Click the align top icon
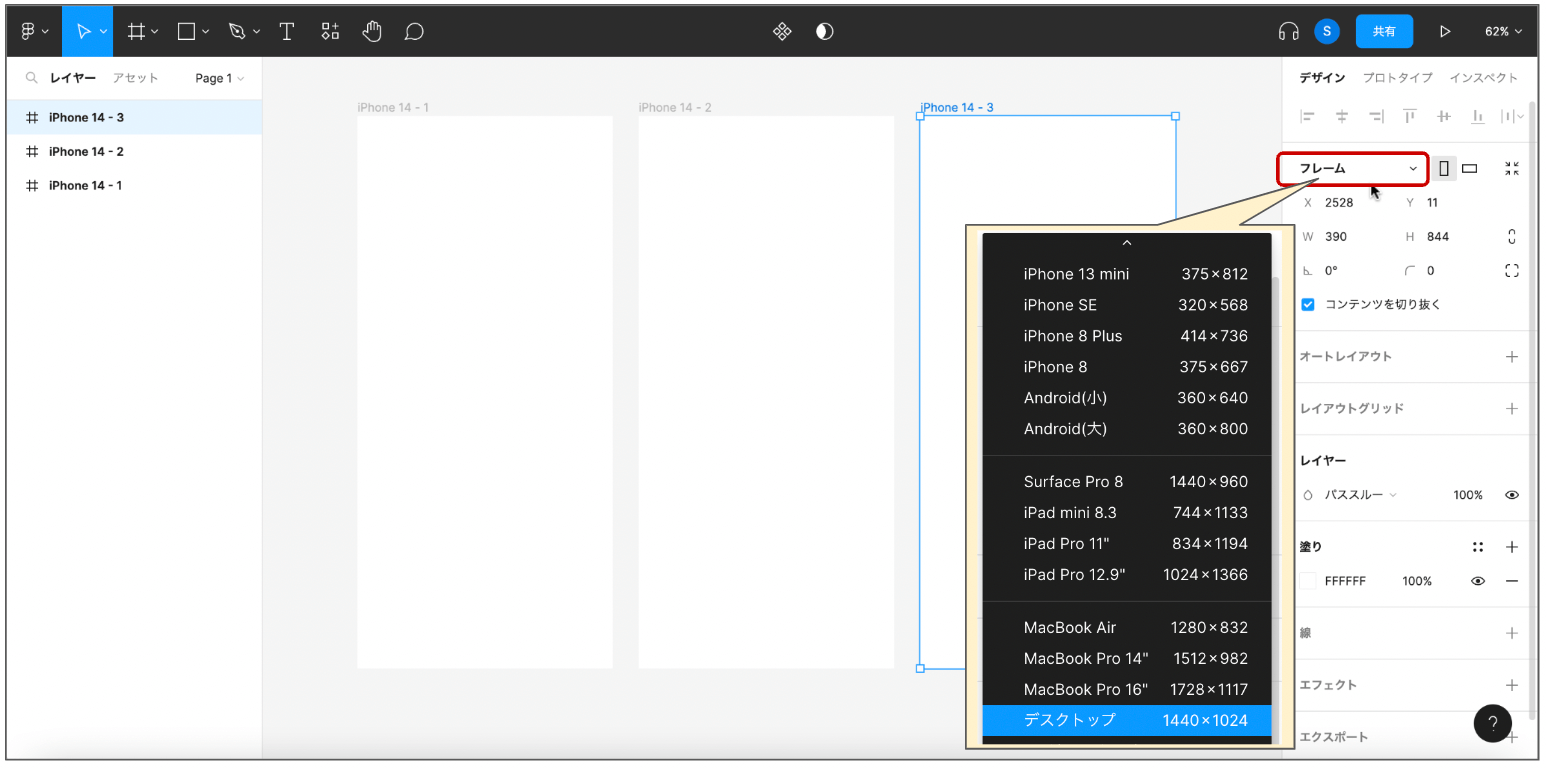 1410,116
